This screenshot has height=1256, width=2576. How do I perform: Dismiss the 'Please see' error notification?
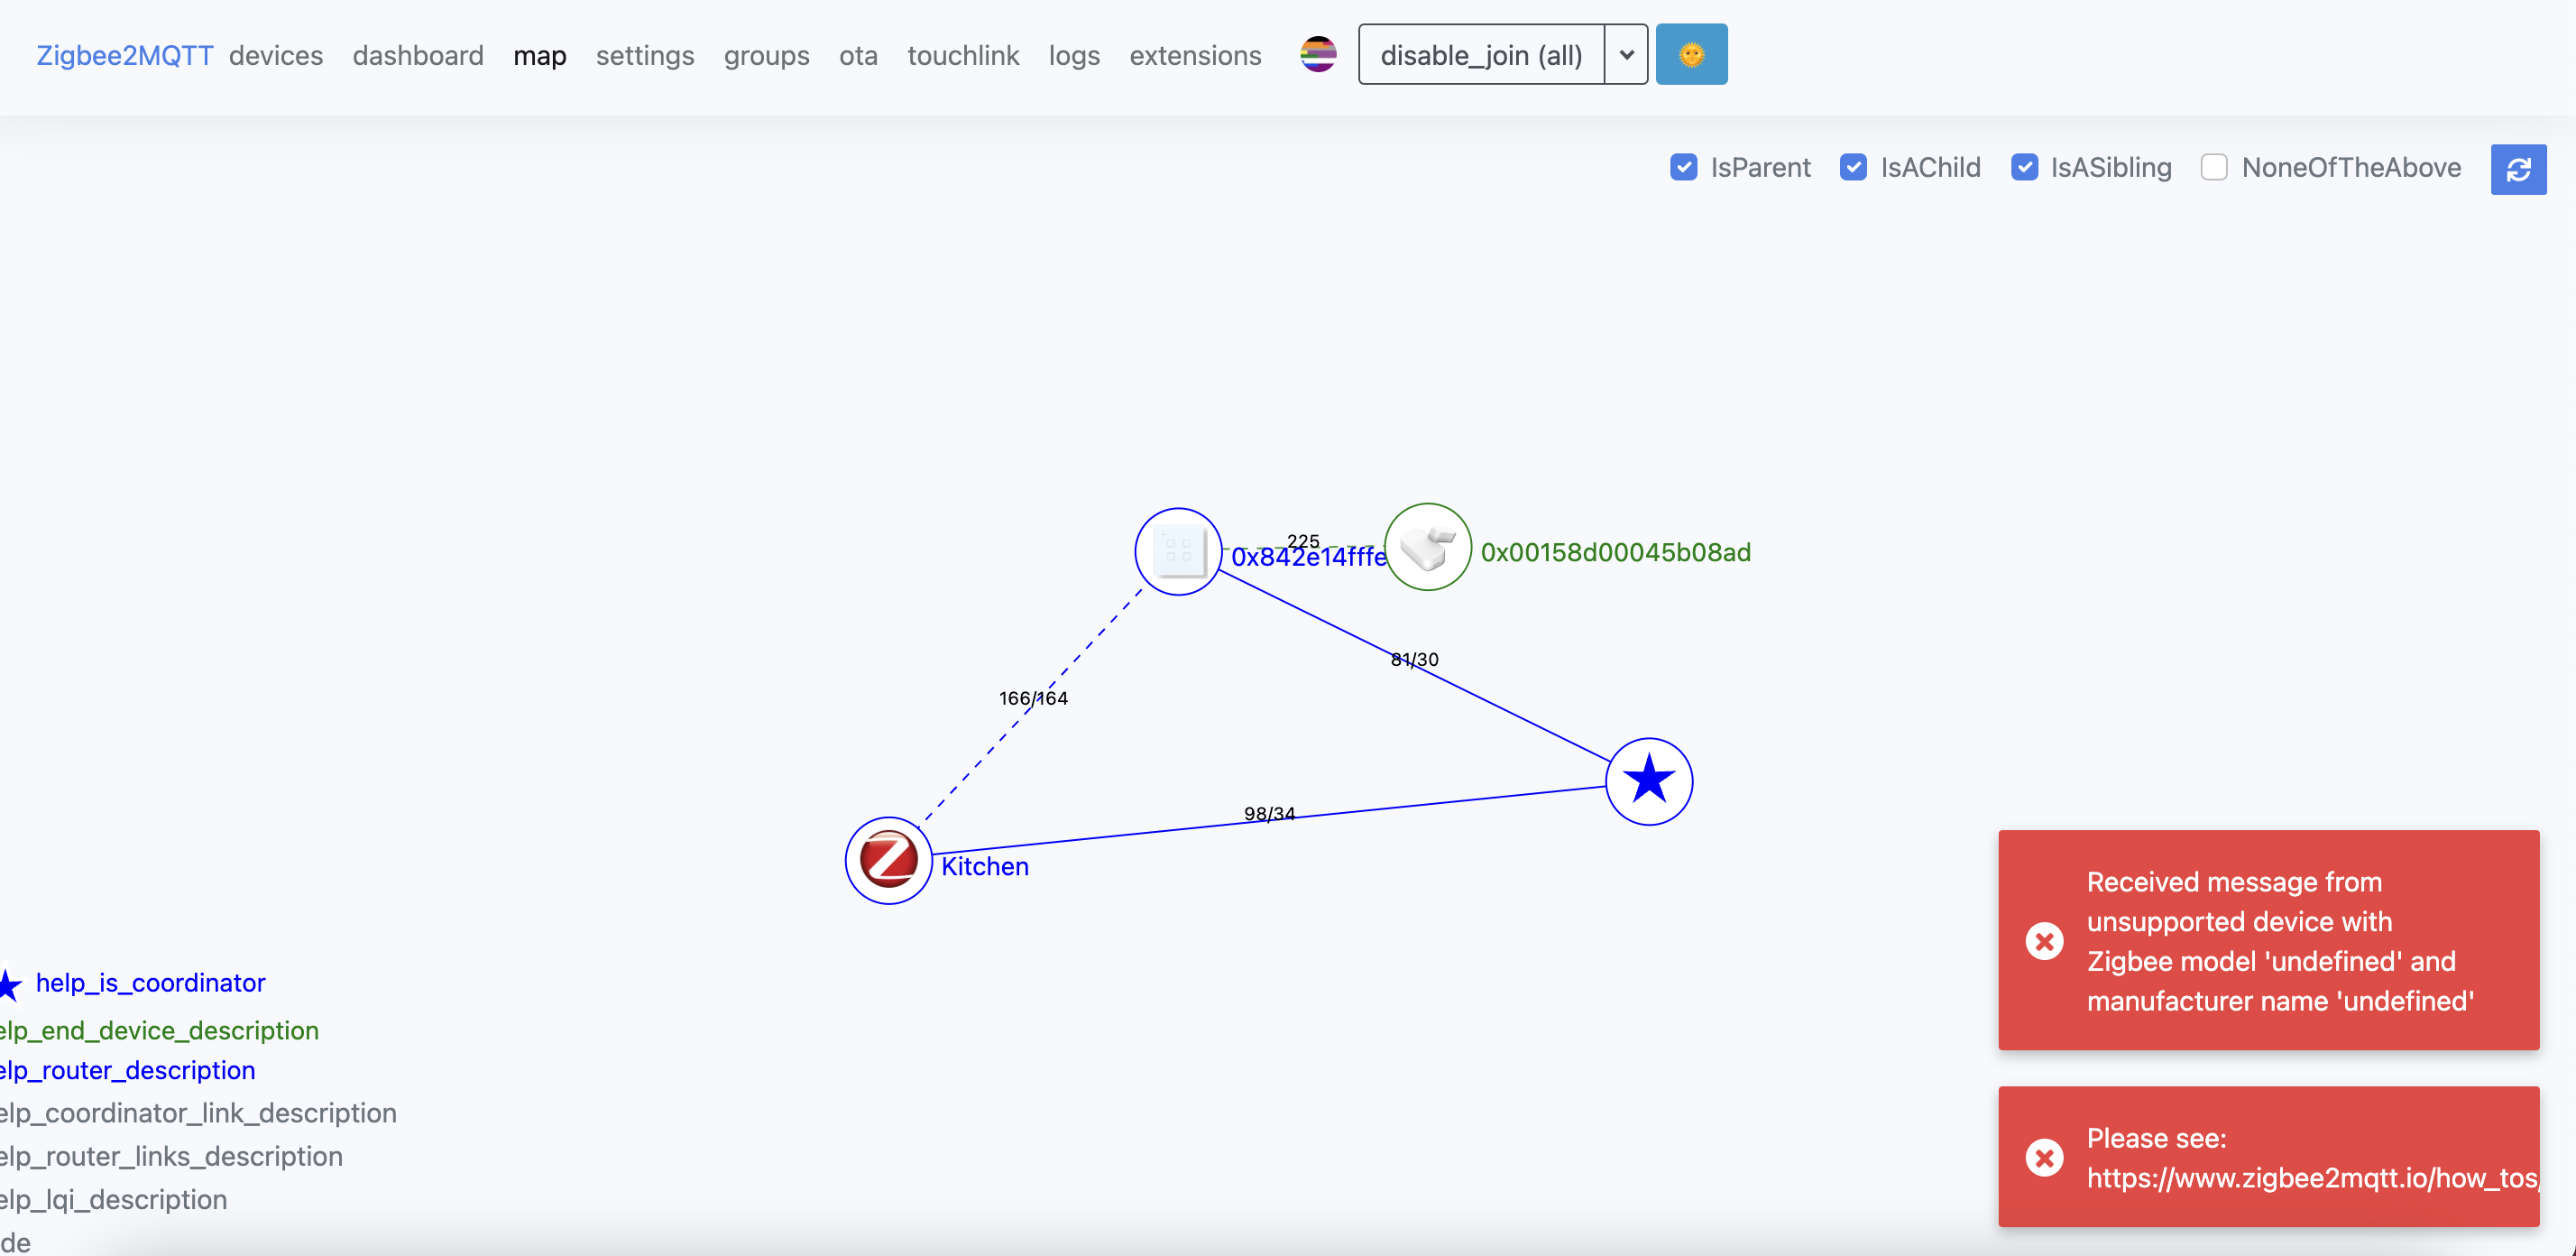pyautogui.click(x=2045, y=1157)
